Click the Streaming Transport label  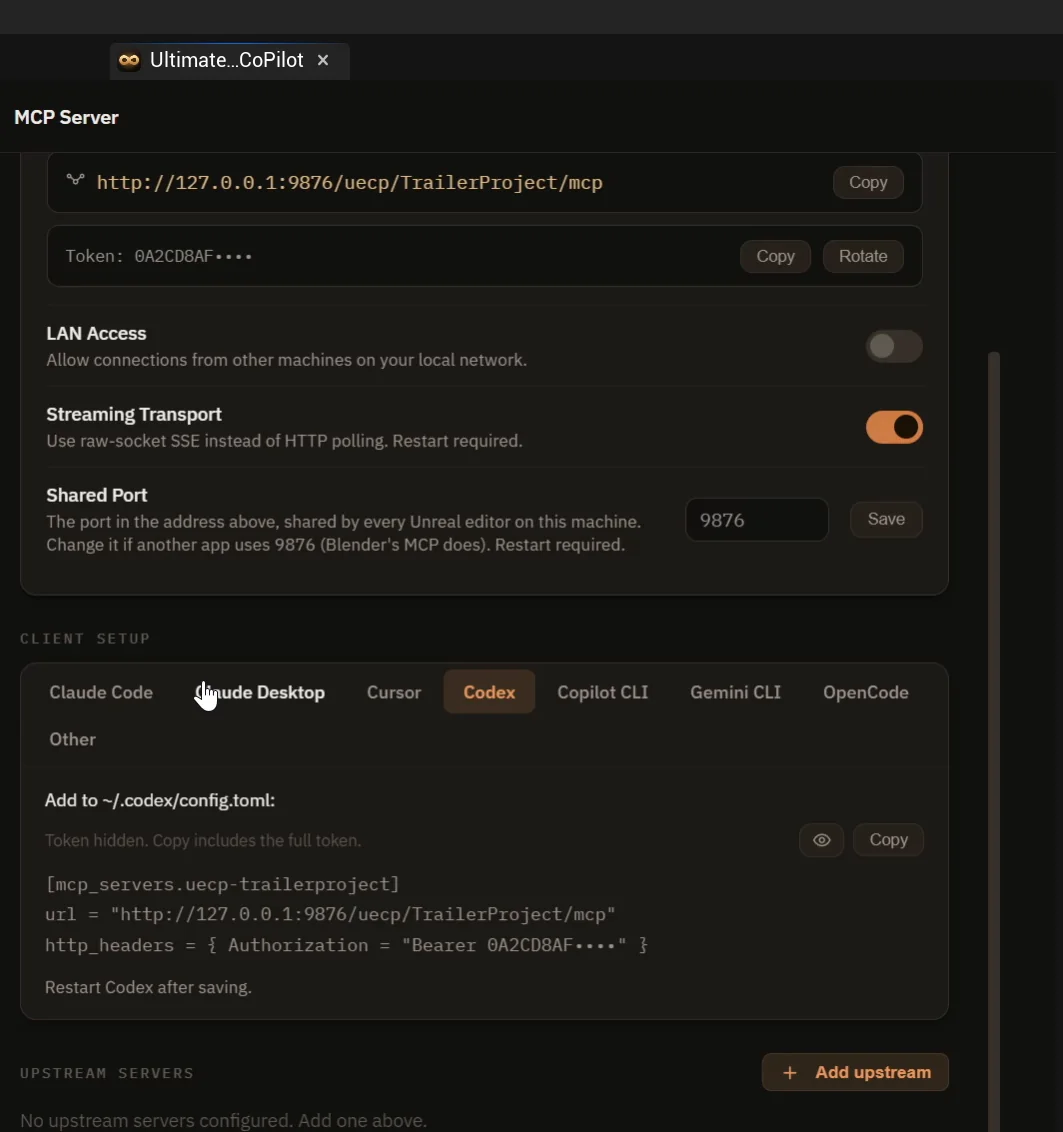click(134, 414)
